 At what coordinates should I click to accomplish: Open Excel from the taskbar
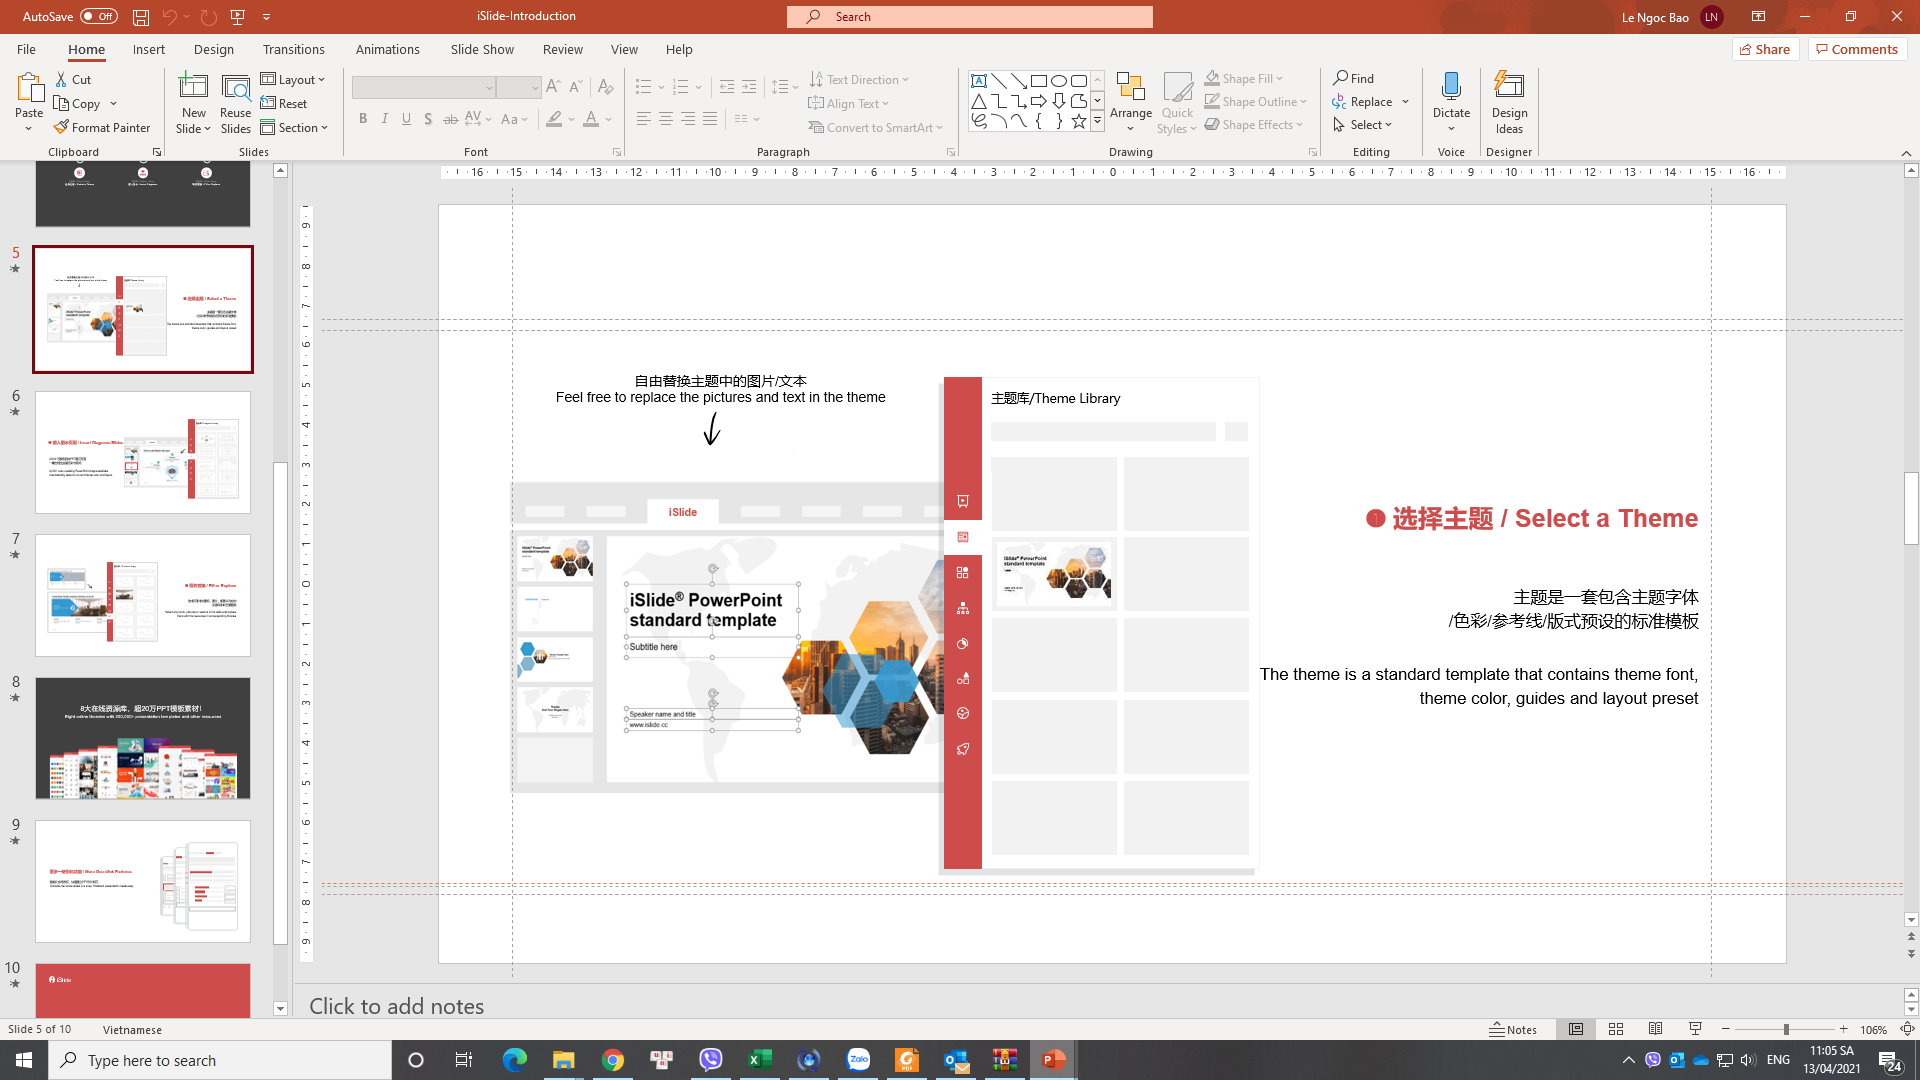click(x=760, y=1060)
